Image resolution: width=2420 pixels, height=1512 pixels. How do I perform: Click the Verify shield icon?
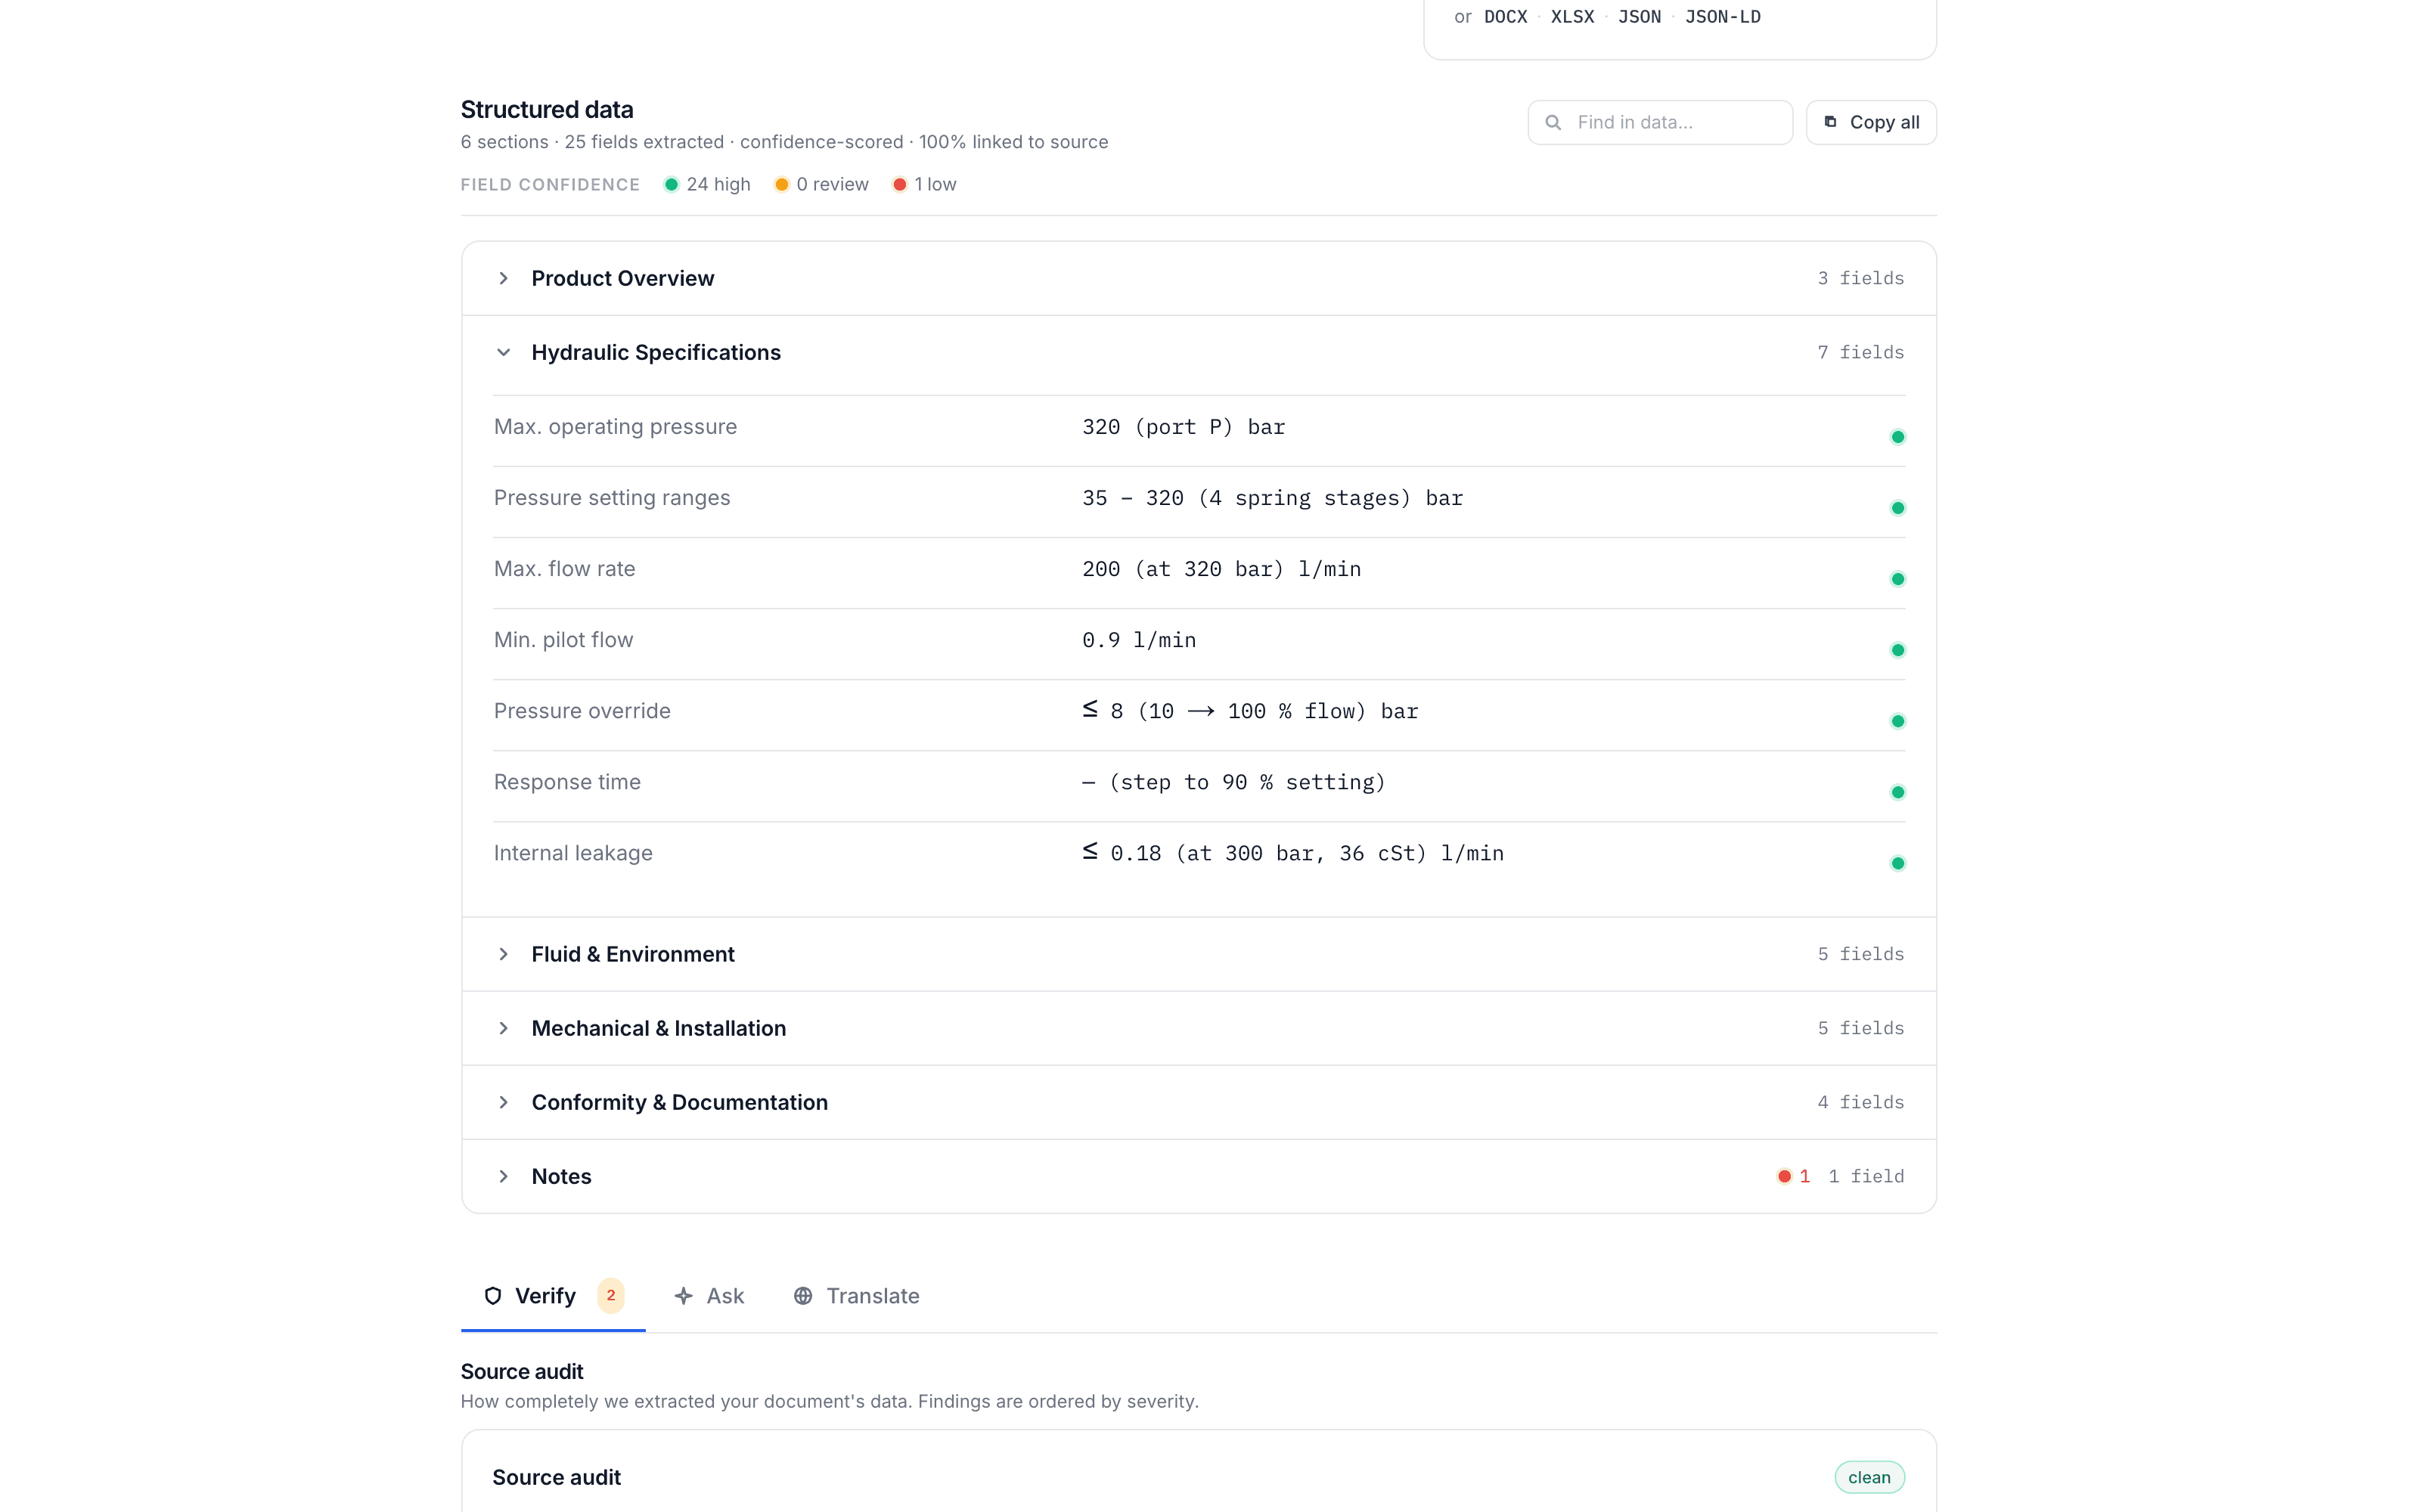coord(492,1296)
